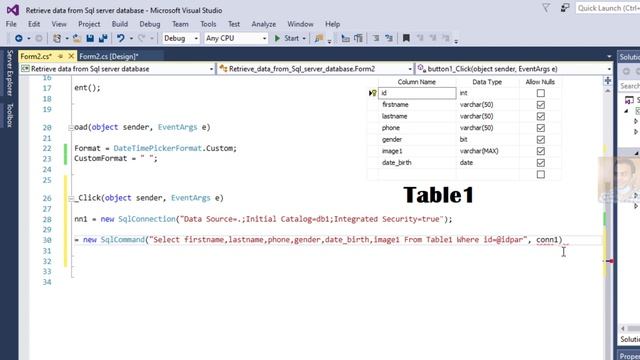
Task: Click the id column name cell
Action: [417, 93]
